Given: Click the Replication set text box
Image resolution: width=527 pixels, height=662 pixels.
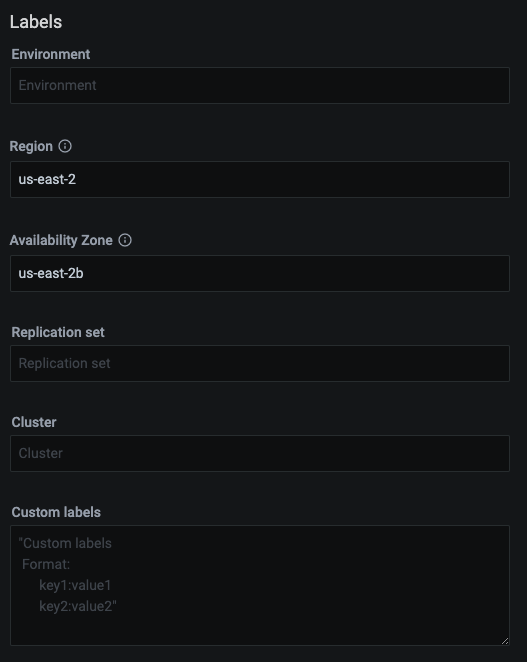Looking at the screenshot, I should point(260,364).
